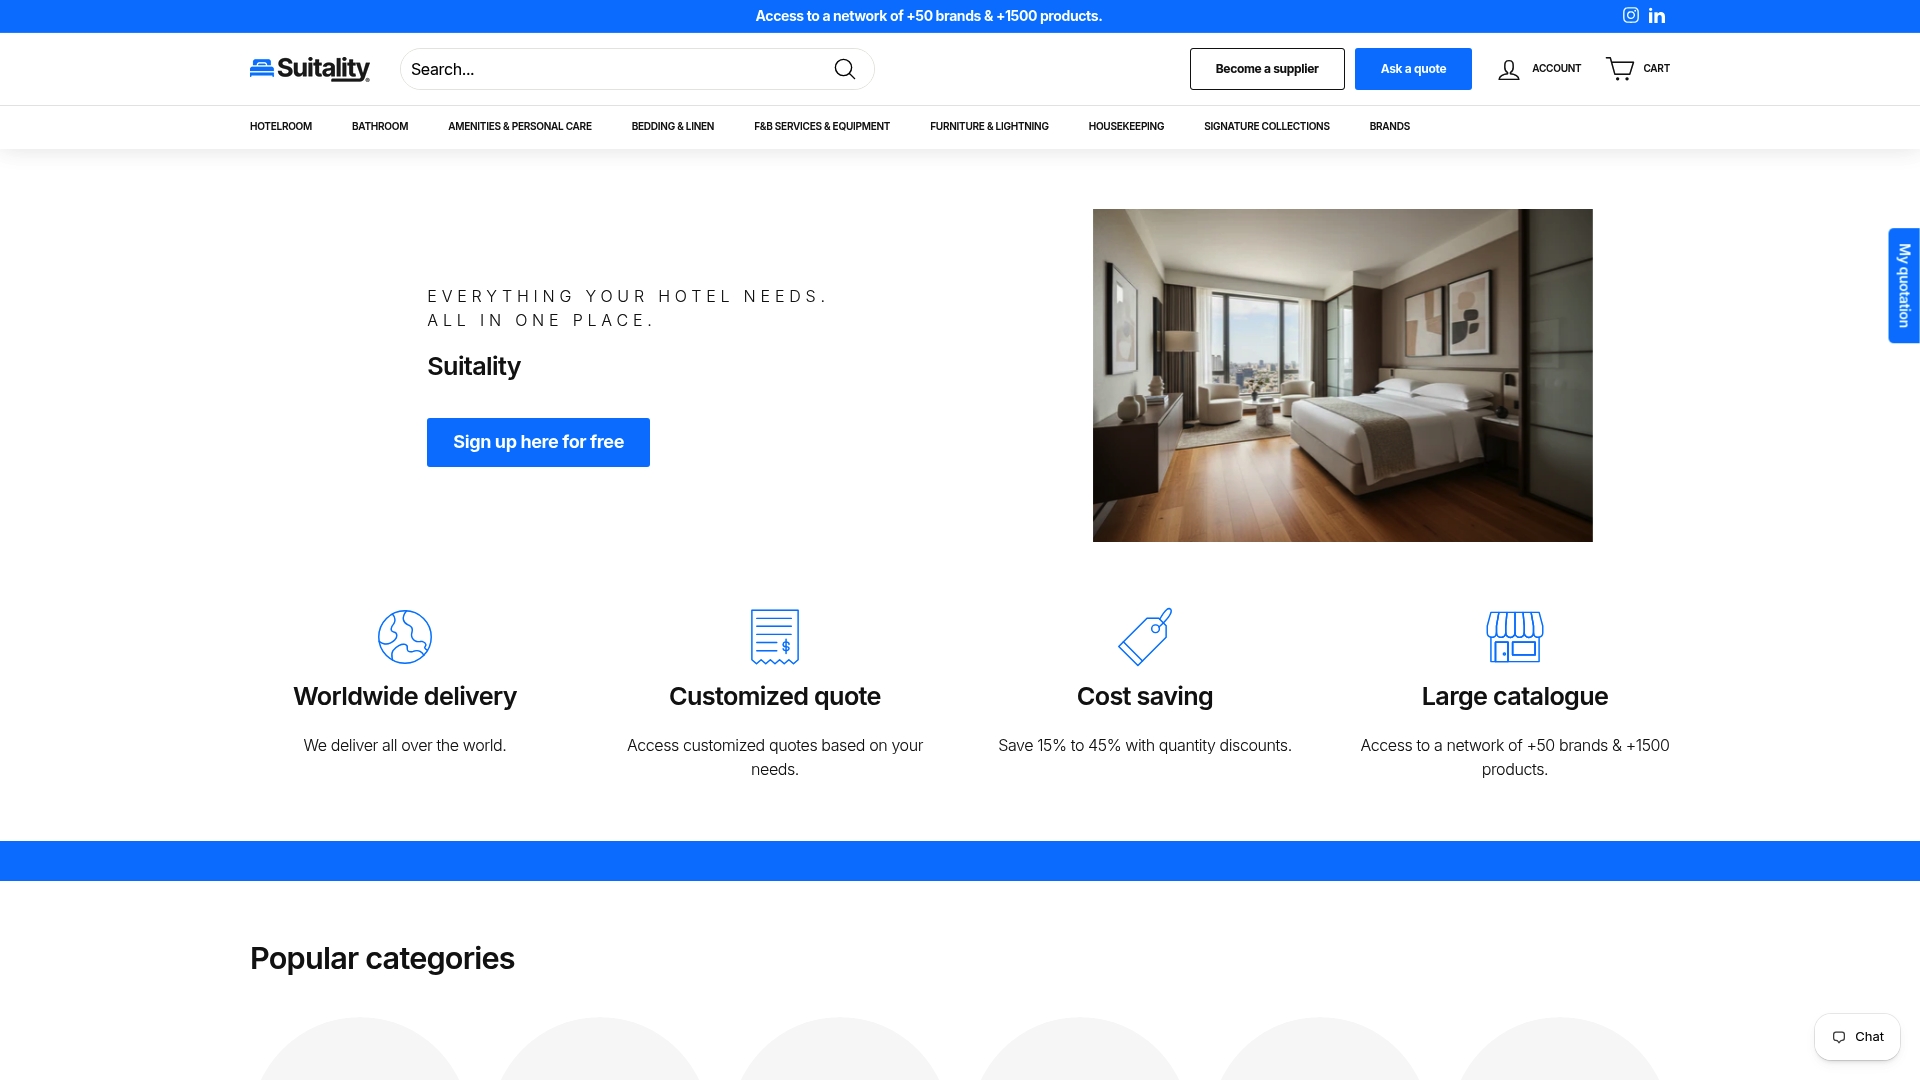Click the CART label
The image size is (1920, 1080).
pyautogui.click(x=1656, y=69)
